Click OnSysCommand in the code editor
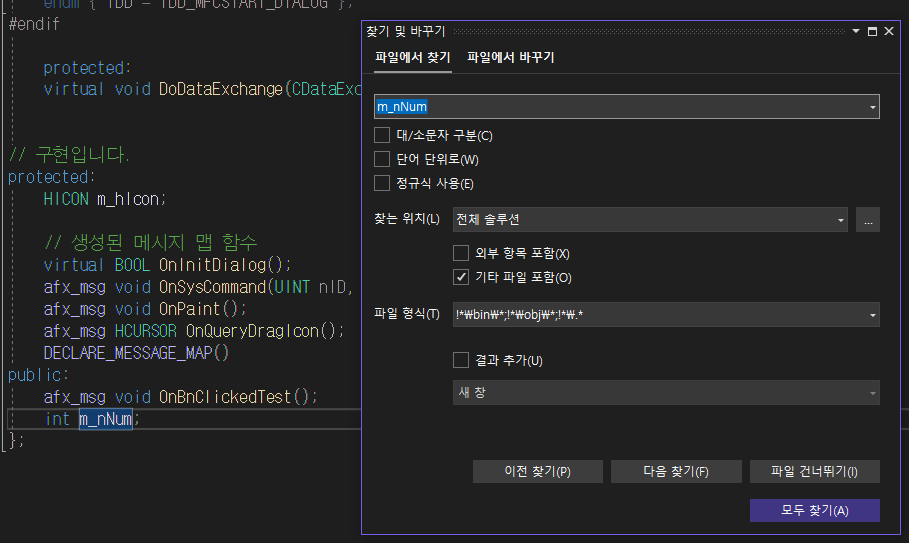This screenshot has height=543, width=909. click(x=212, y=287)
